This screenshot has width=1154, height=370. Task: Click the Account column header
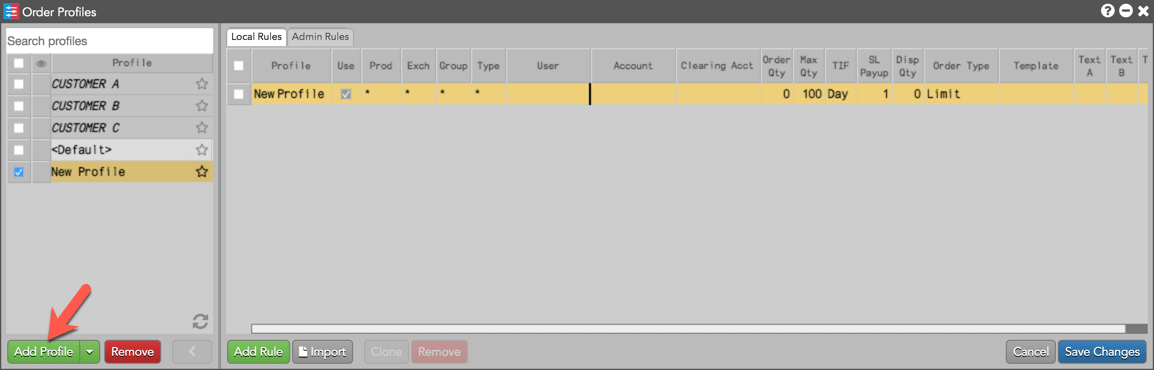pyautogui.click(x=633, y=65)
